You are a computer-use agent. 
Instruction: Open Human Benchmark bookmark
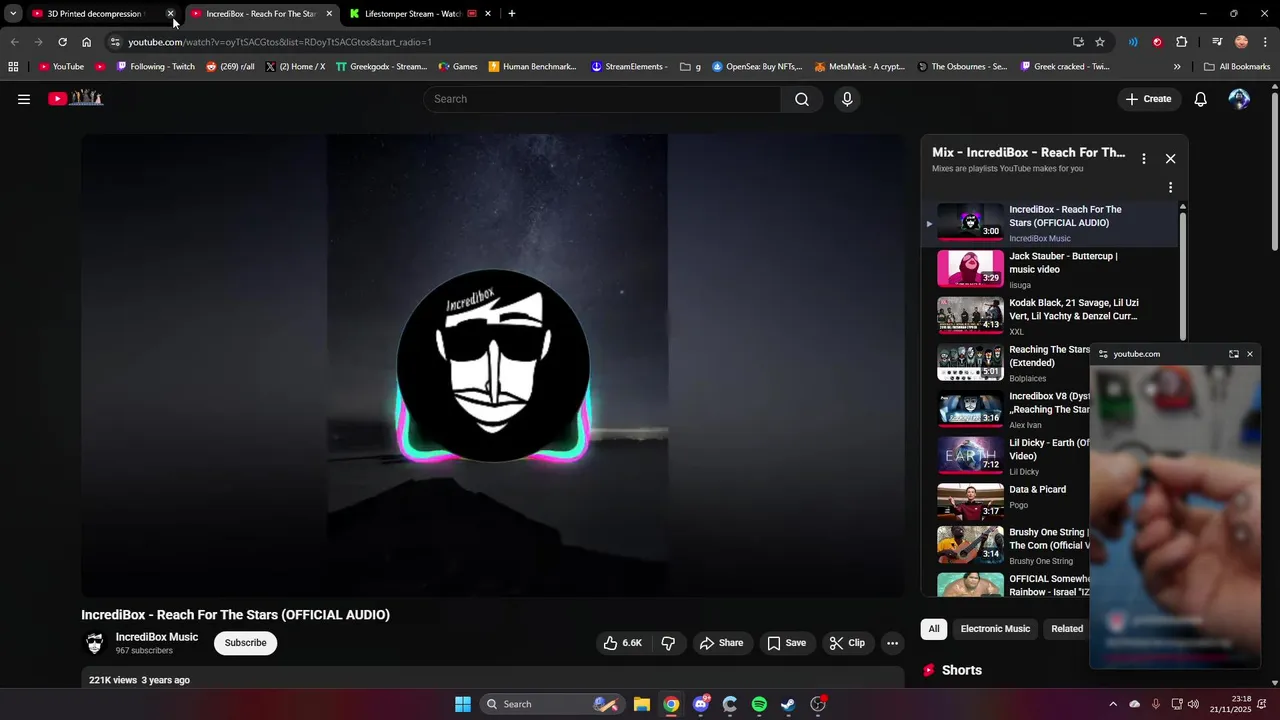coord(533,67)
